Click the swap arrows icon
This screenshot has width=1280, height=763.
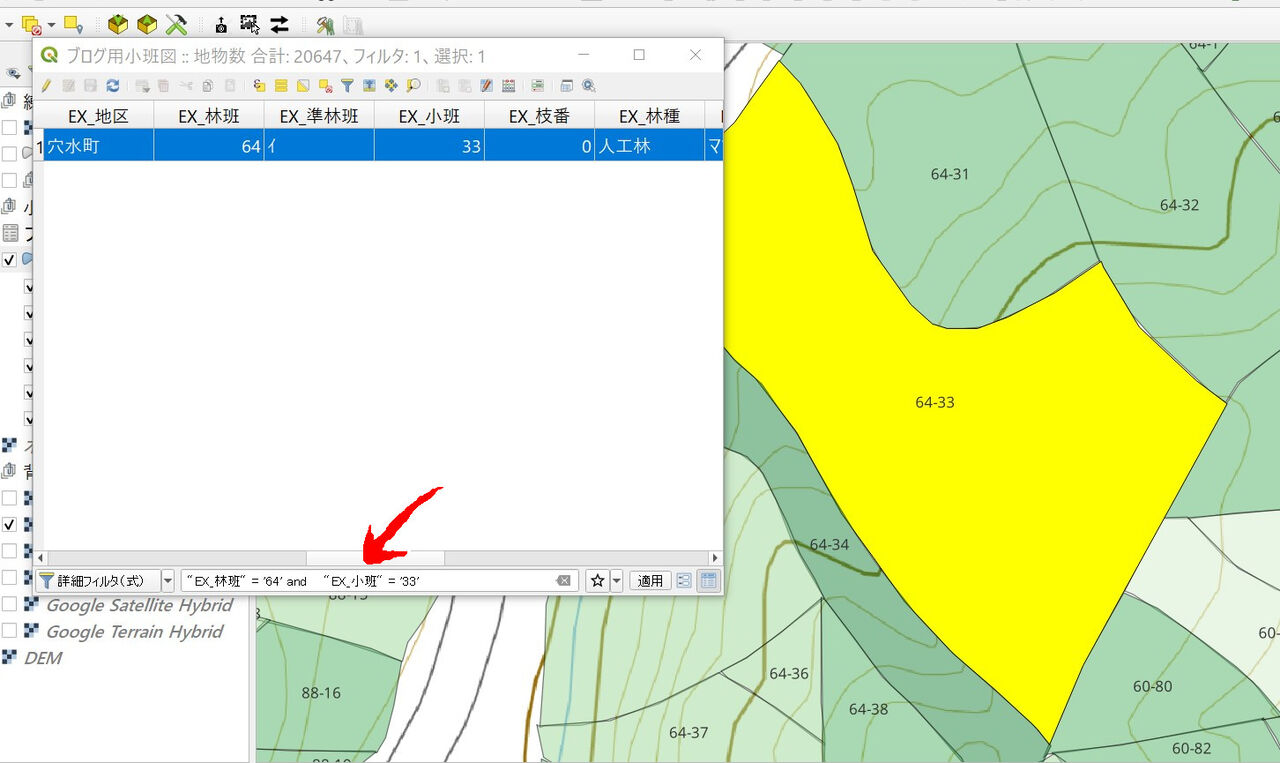(279, 24)
